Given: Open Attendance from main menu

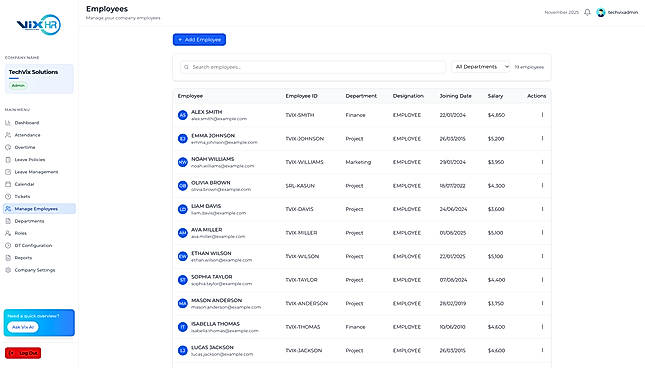Looking at the screenshot, I should tap(28, 135).
